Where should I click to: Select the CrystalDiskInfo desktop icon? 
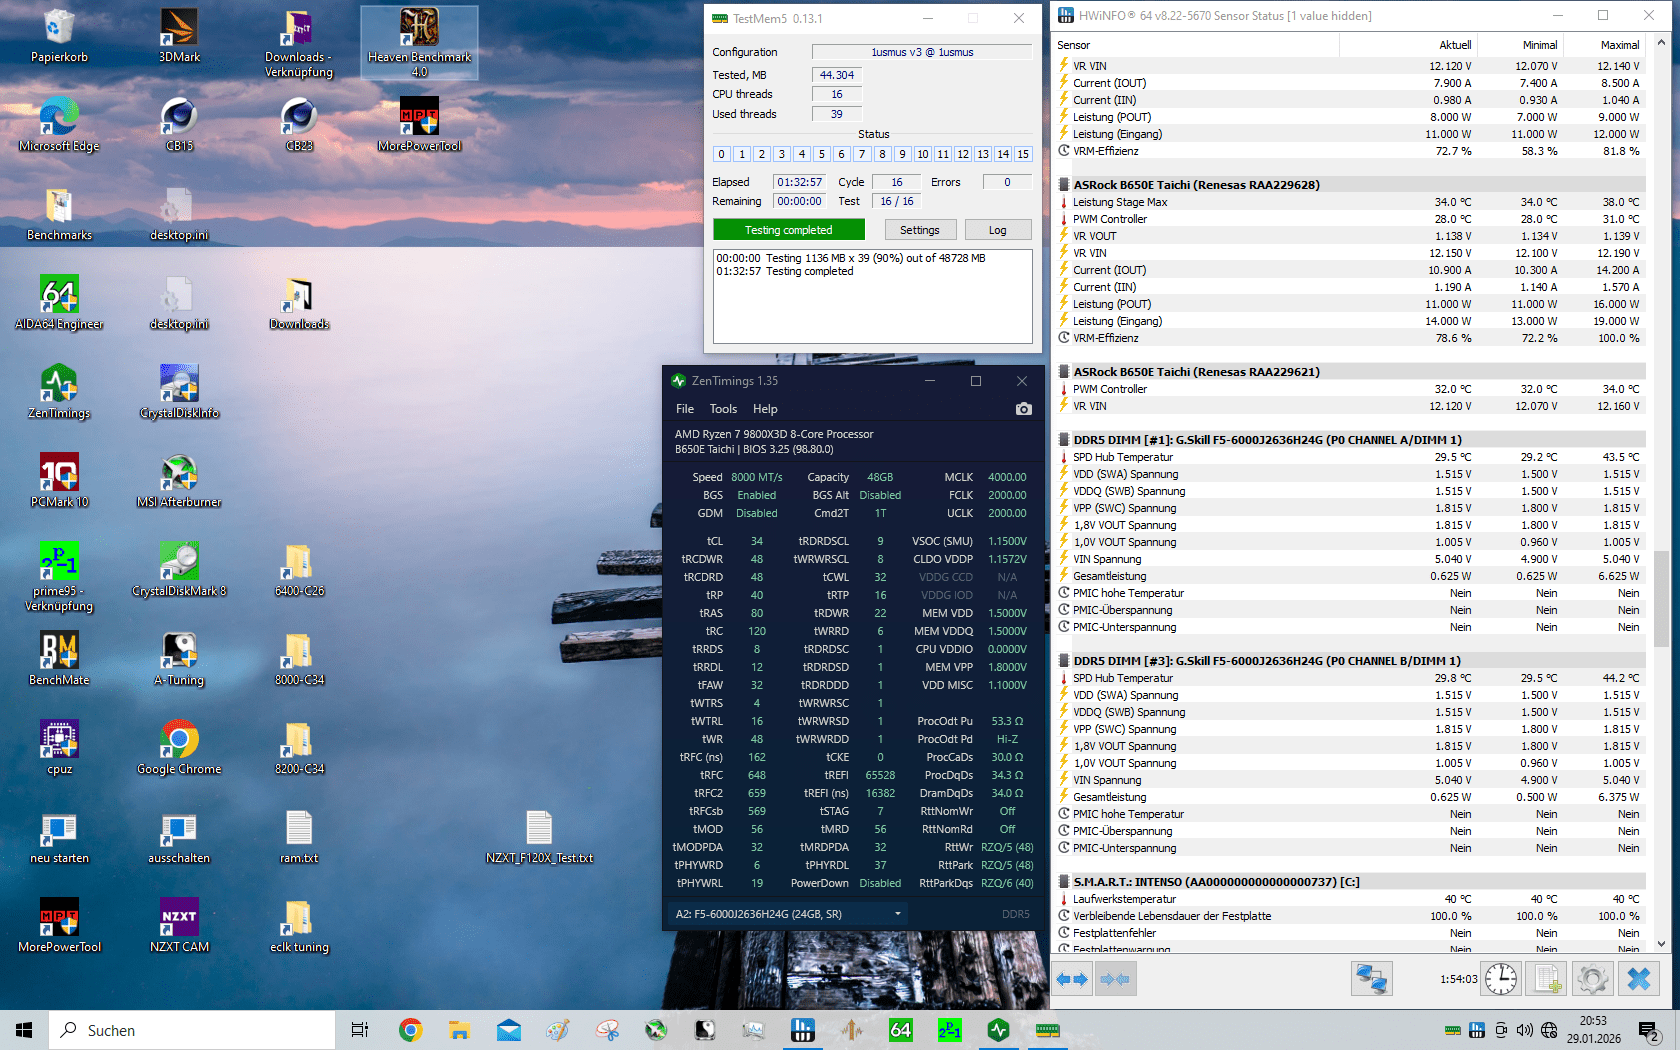point(179,392)
